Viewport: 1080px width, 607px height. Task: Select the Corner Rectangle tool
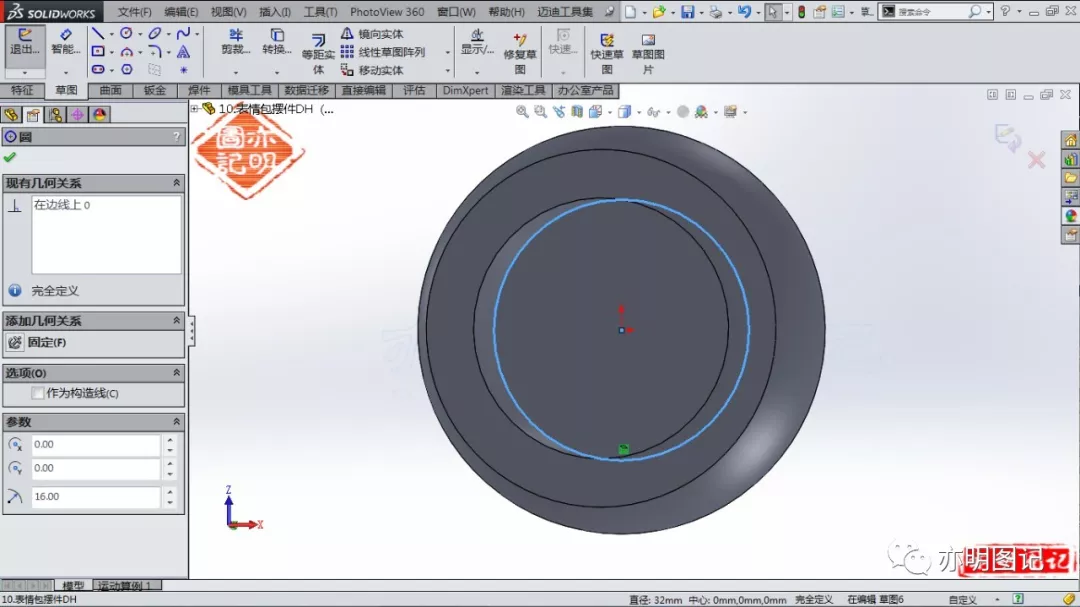[x=98, y=52]
